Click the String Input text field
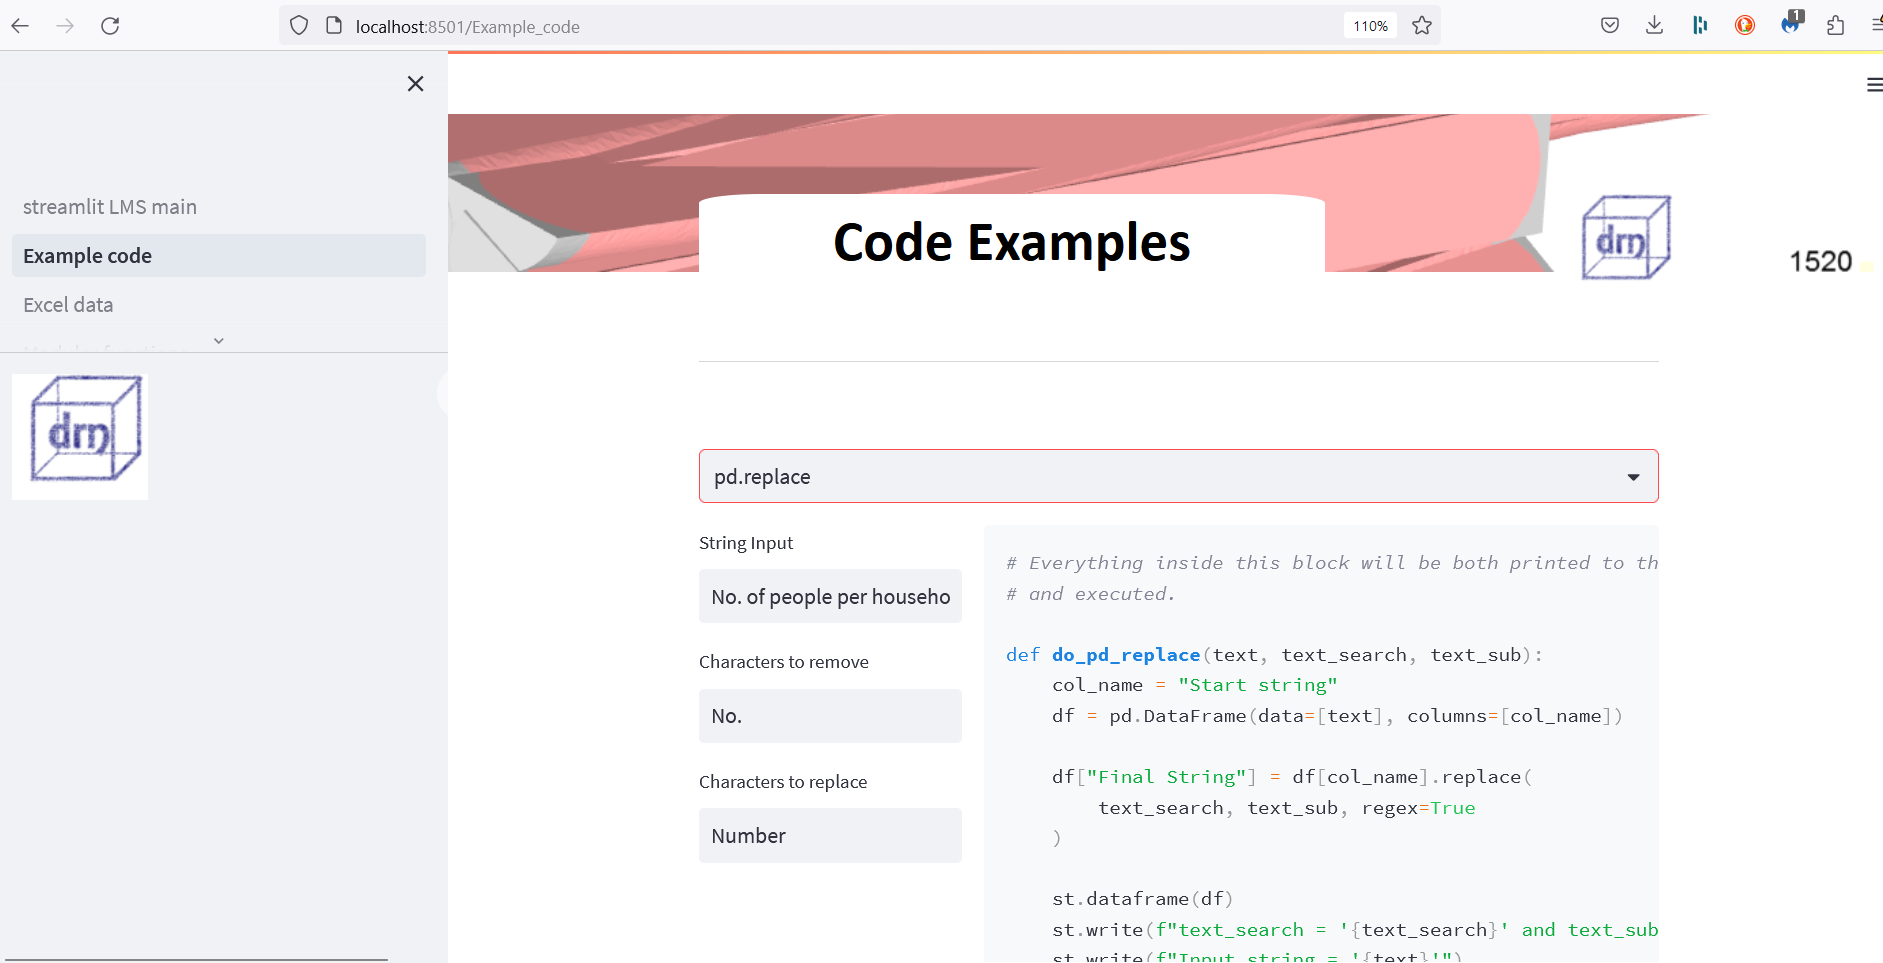The image size is (1883, 963). pos(830,597)
